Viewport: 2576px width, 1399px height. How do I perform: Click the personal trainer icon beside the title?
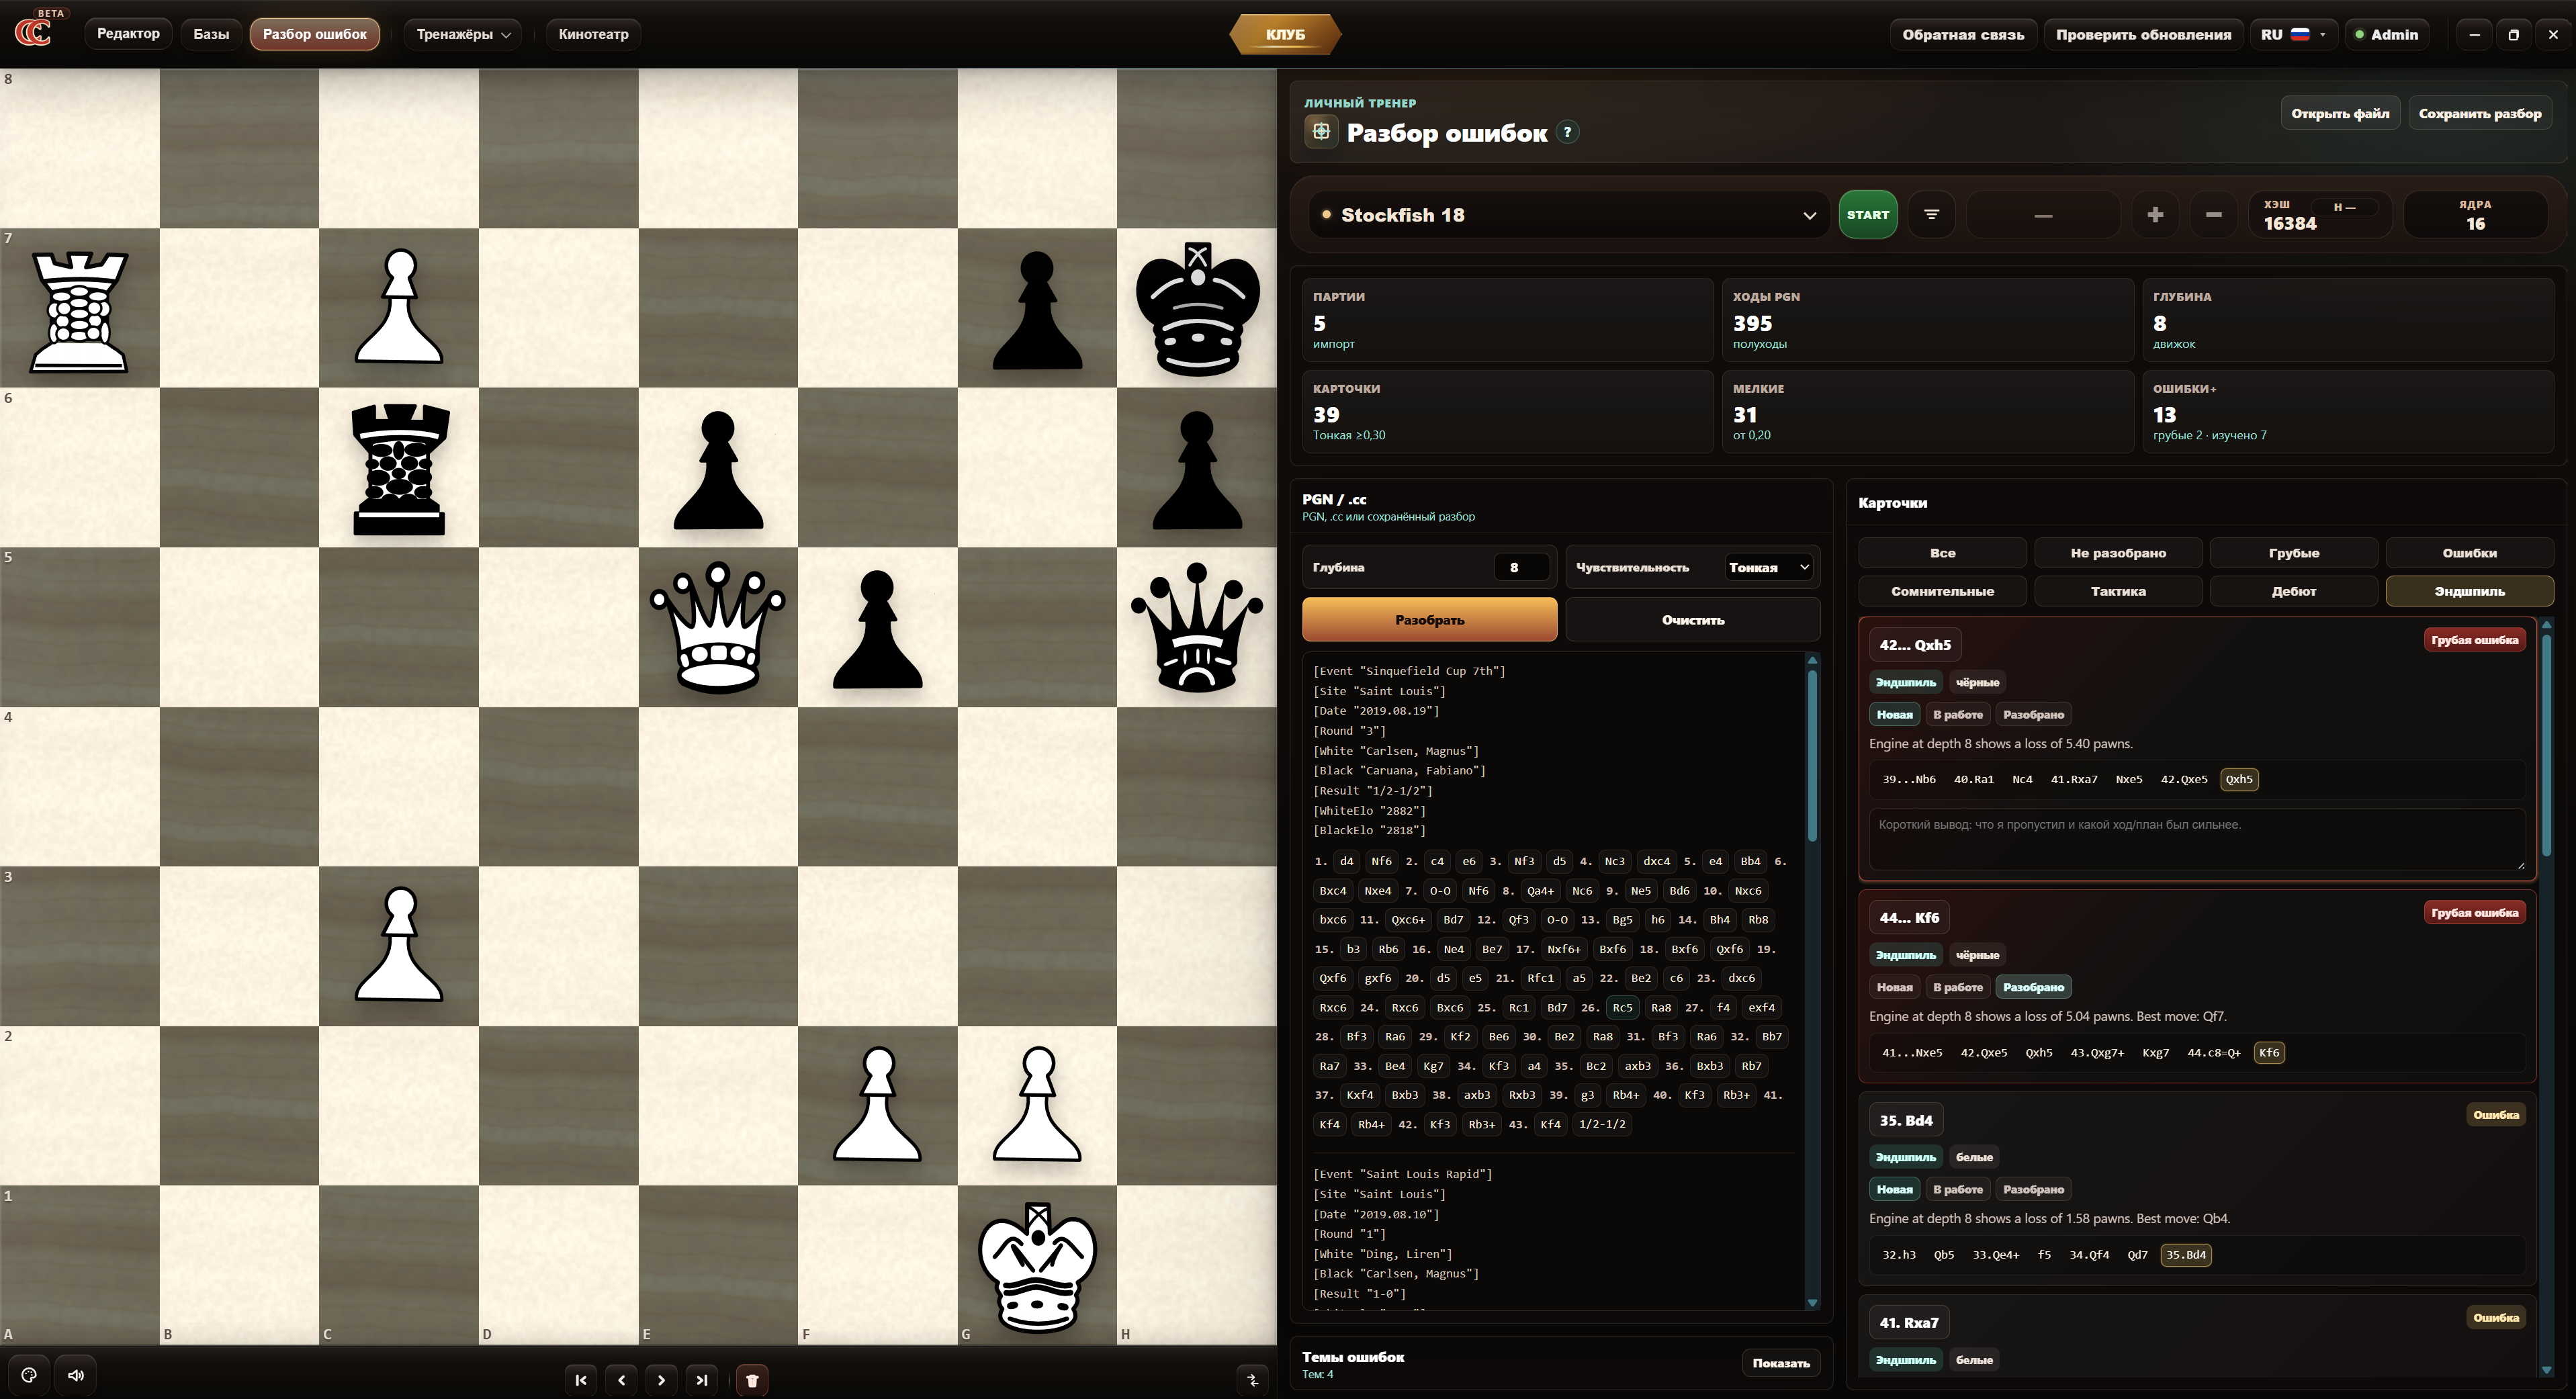[x=1320, y=131]
